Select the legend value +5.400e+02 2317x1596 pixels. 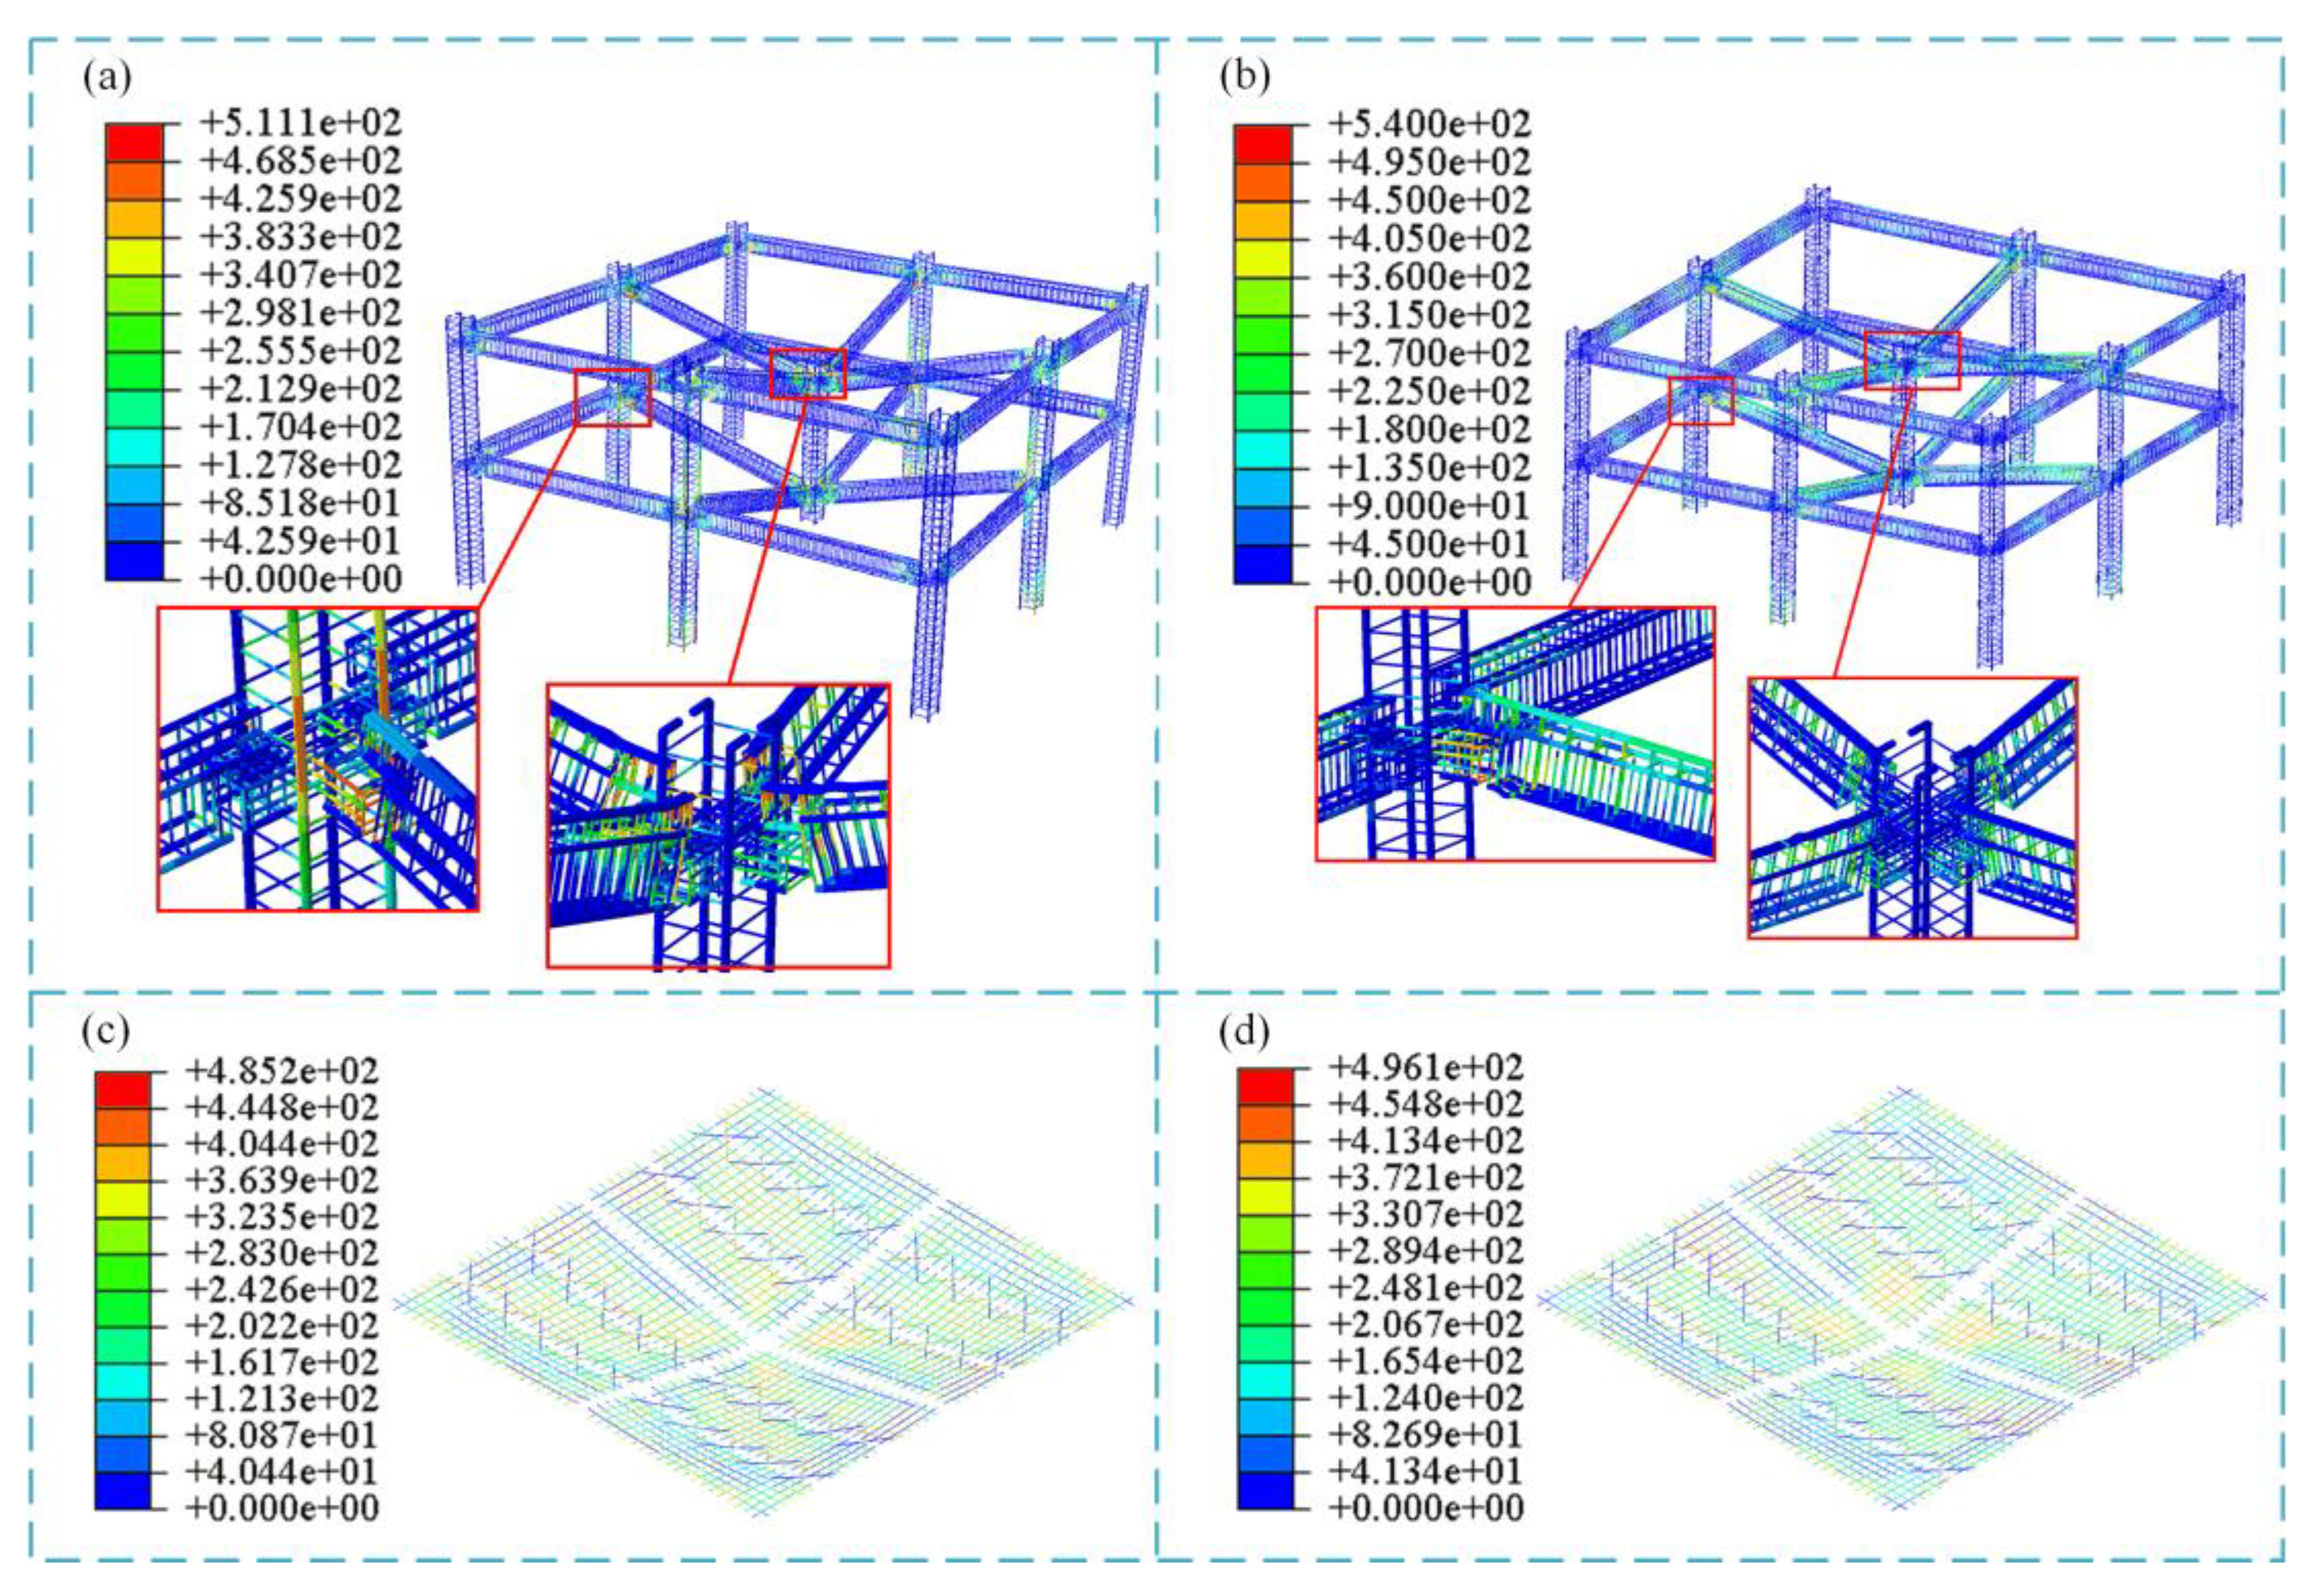coord(1430,125)
